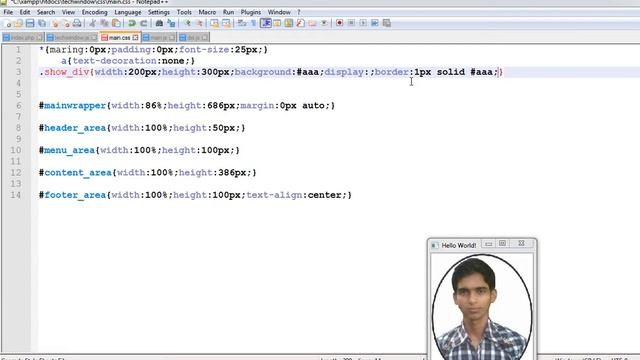
Task: Click the Save Recorded Macro icon
Action: pyautogui.click(x=387, y=23)
